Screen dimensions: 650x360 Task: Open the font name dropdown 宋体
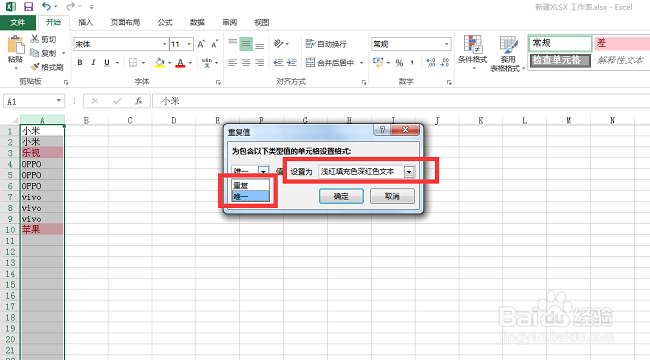[x=164, y=44]
